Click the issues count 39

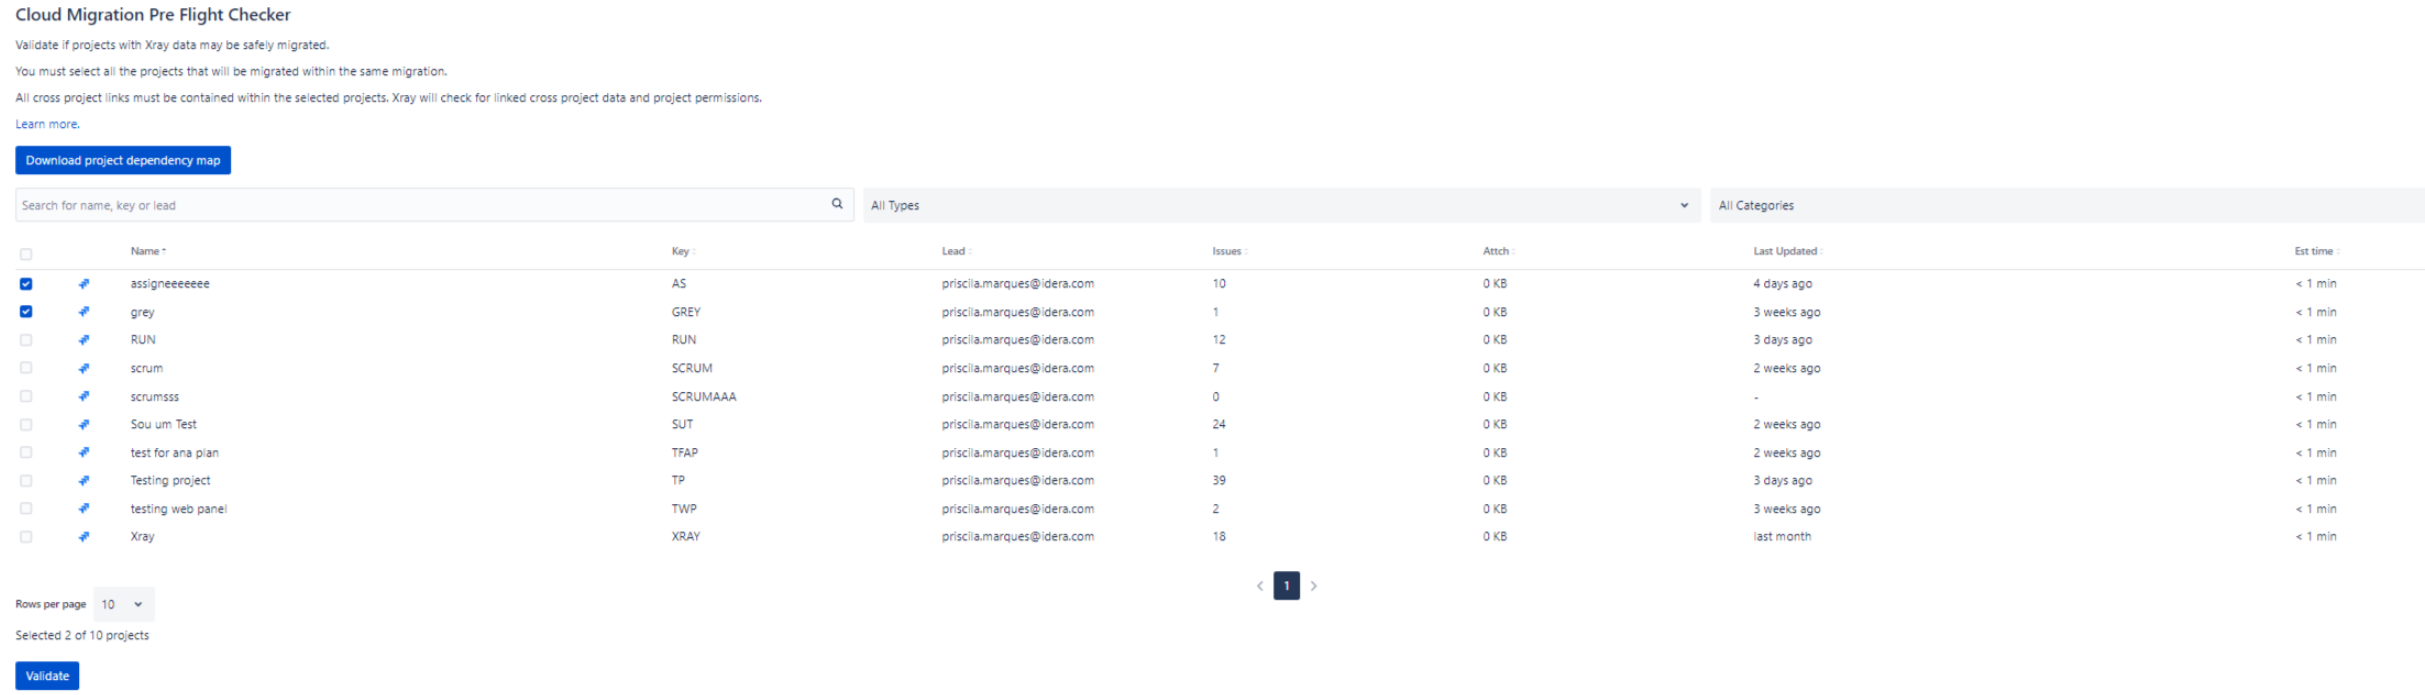point(1219,480)
